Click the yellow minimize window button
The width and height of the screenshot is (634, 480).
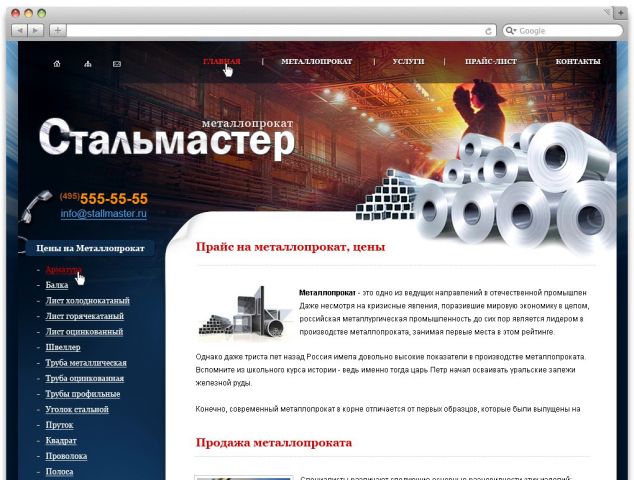tap(28, 13)
